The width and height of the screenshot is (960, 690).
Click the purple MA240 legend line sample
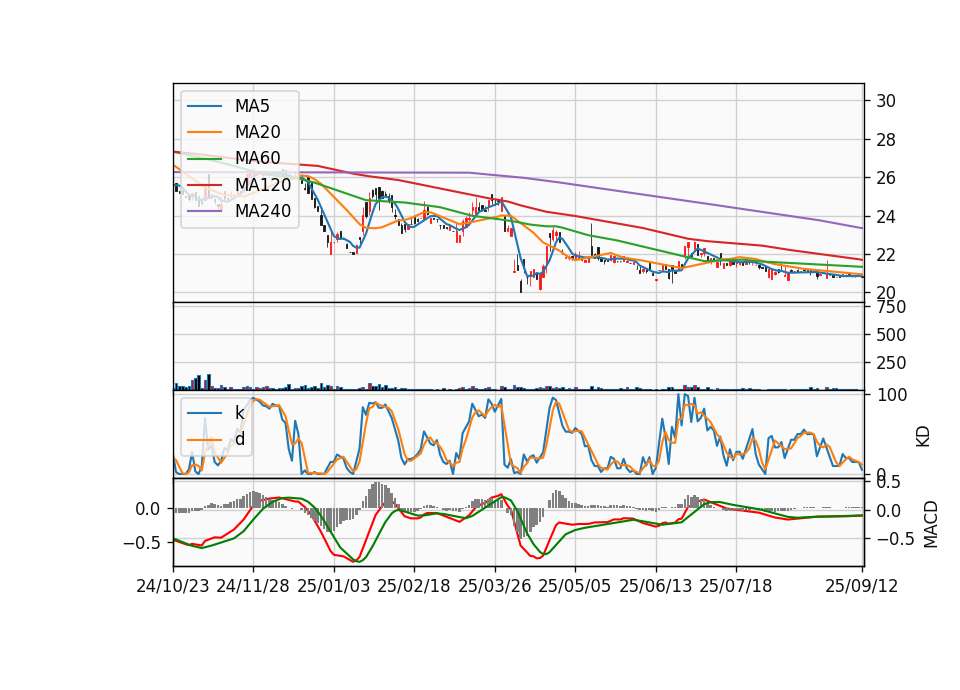[x=204, y=211]
